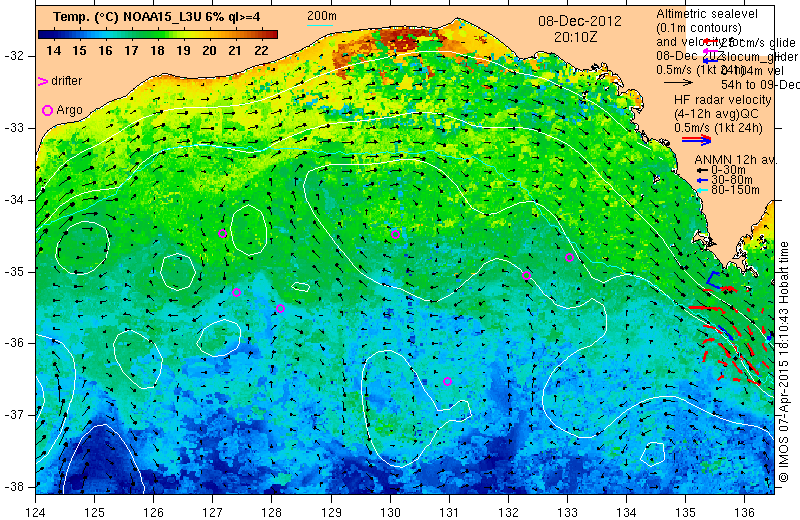Viewport: 800px width, 520px height.
Task: Click the 'drifter' legend label
Action: pyautogui.click(x=66, y=81)
